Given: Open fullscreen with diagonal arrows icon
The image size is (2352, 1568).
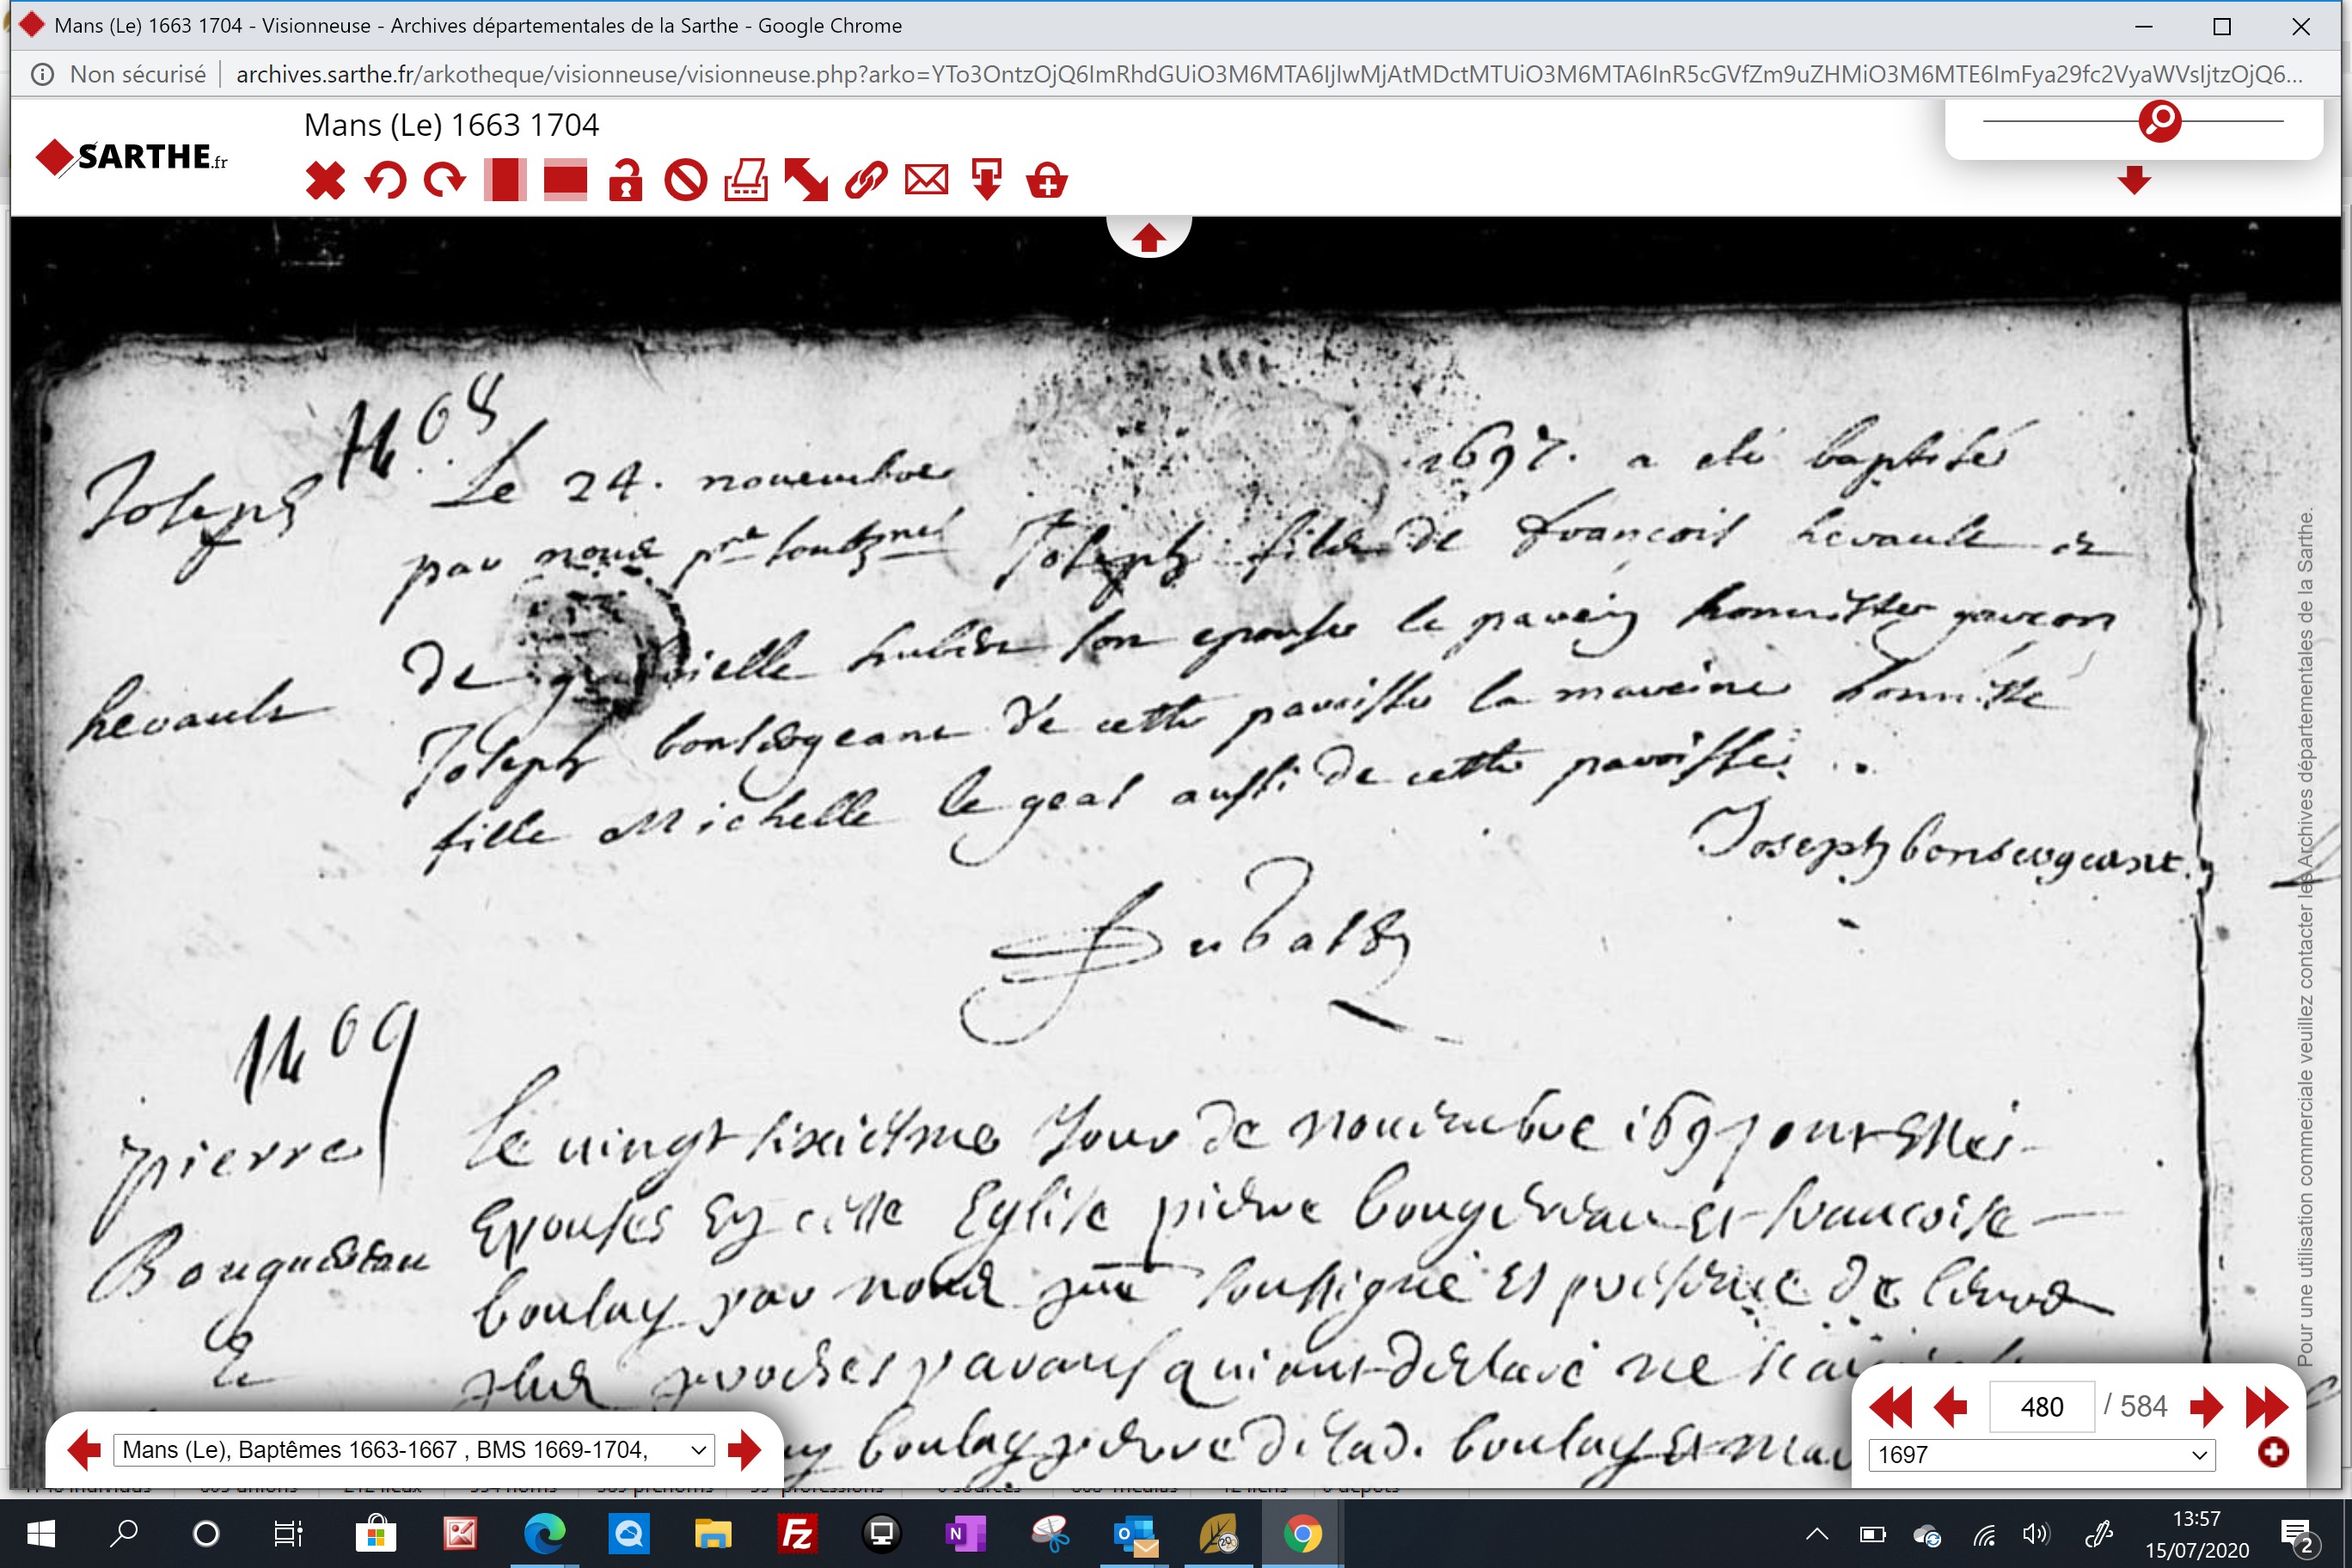Looking at the screenshot, I should [x=806, y=181].
